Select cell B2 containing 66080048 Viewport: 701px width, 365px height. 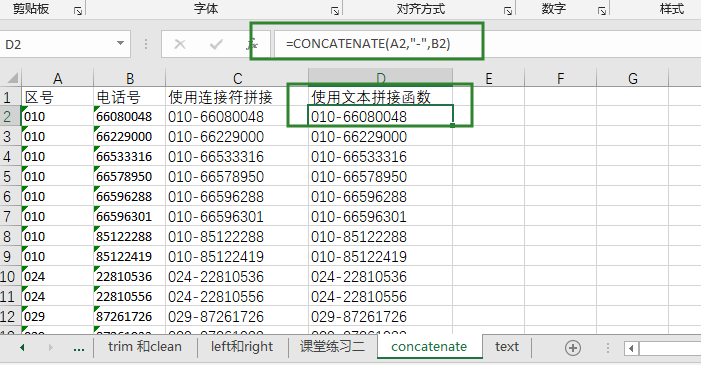[x=130, y=116]
